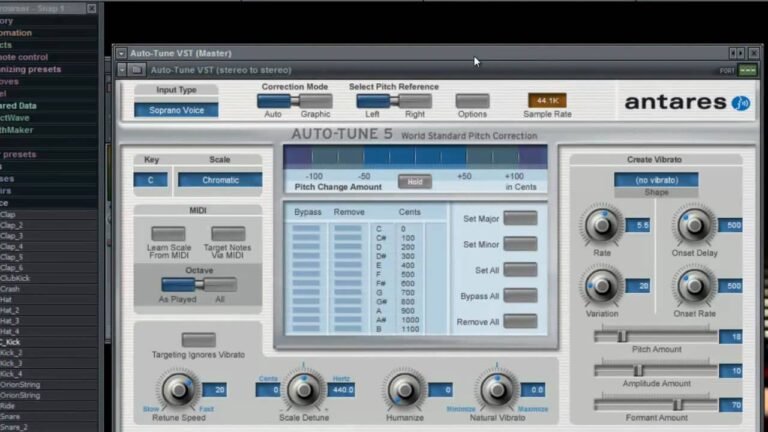This screenshot has width=768, height=432.
Task: Click the Retune Speed value field 20
Action: point(215,390)
